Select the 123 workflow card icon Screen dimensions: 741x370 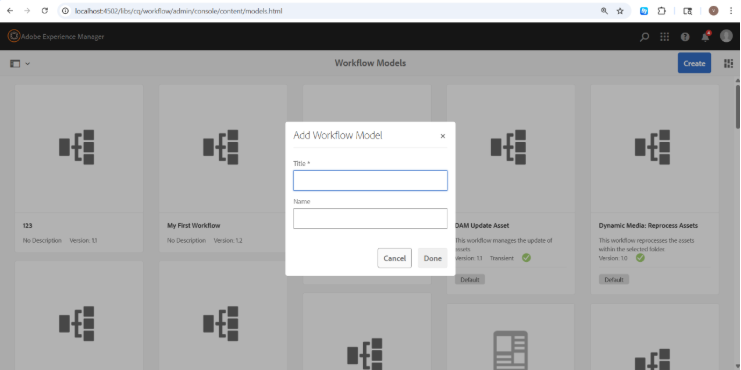point(77,147)
